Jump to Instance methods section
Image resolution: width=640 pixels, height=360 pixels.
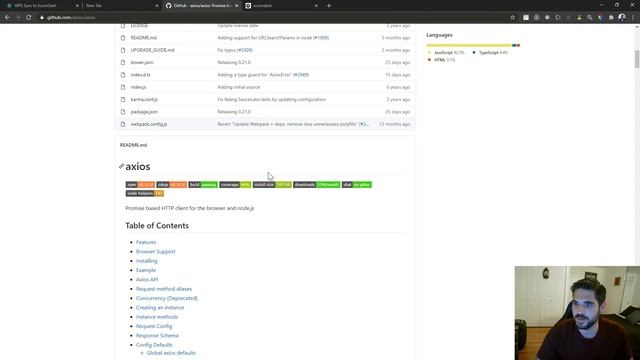(x=157, y=317)
